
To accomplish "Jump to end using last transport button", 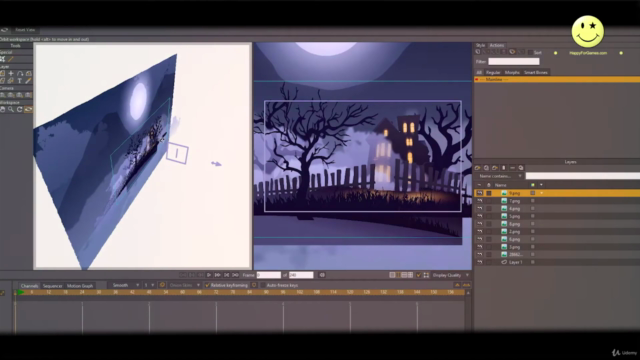I will pyautogui.click(x=236, y=275).
